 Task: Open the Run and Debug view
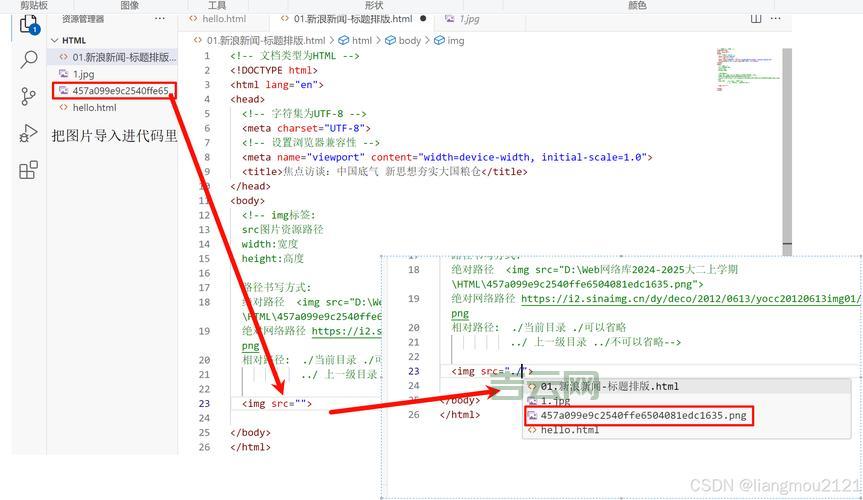tap(28, 134)
